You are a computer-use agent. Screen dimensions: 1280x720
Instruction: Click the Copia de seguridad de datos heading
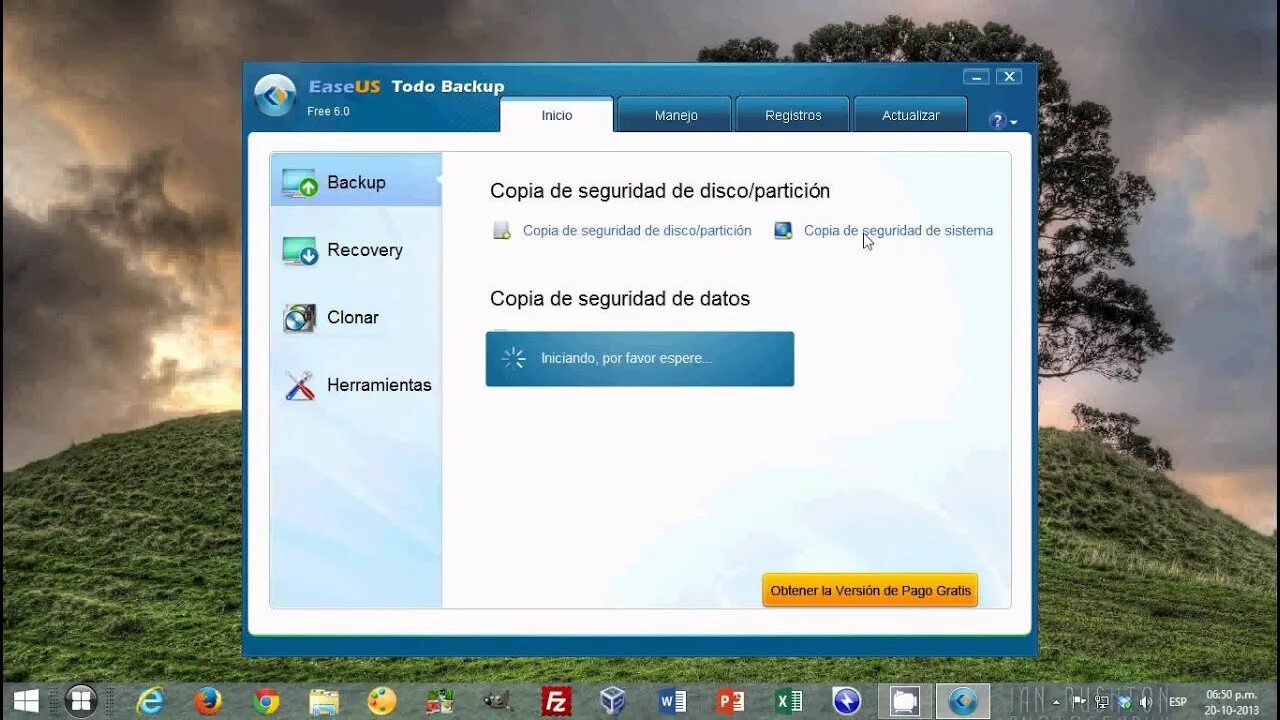click(x=620, y=298)
